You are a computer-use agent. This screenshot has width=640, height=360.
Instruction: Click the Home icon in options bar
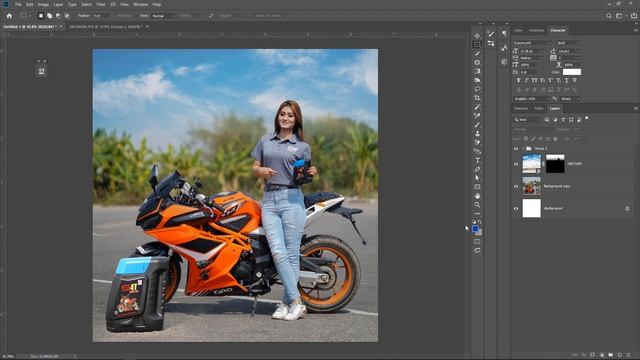(x=9, y=16)
